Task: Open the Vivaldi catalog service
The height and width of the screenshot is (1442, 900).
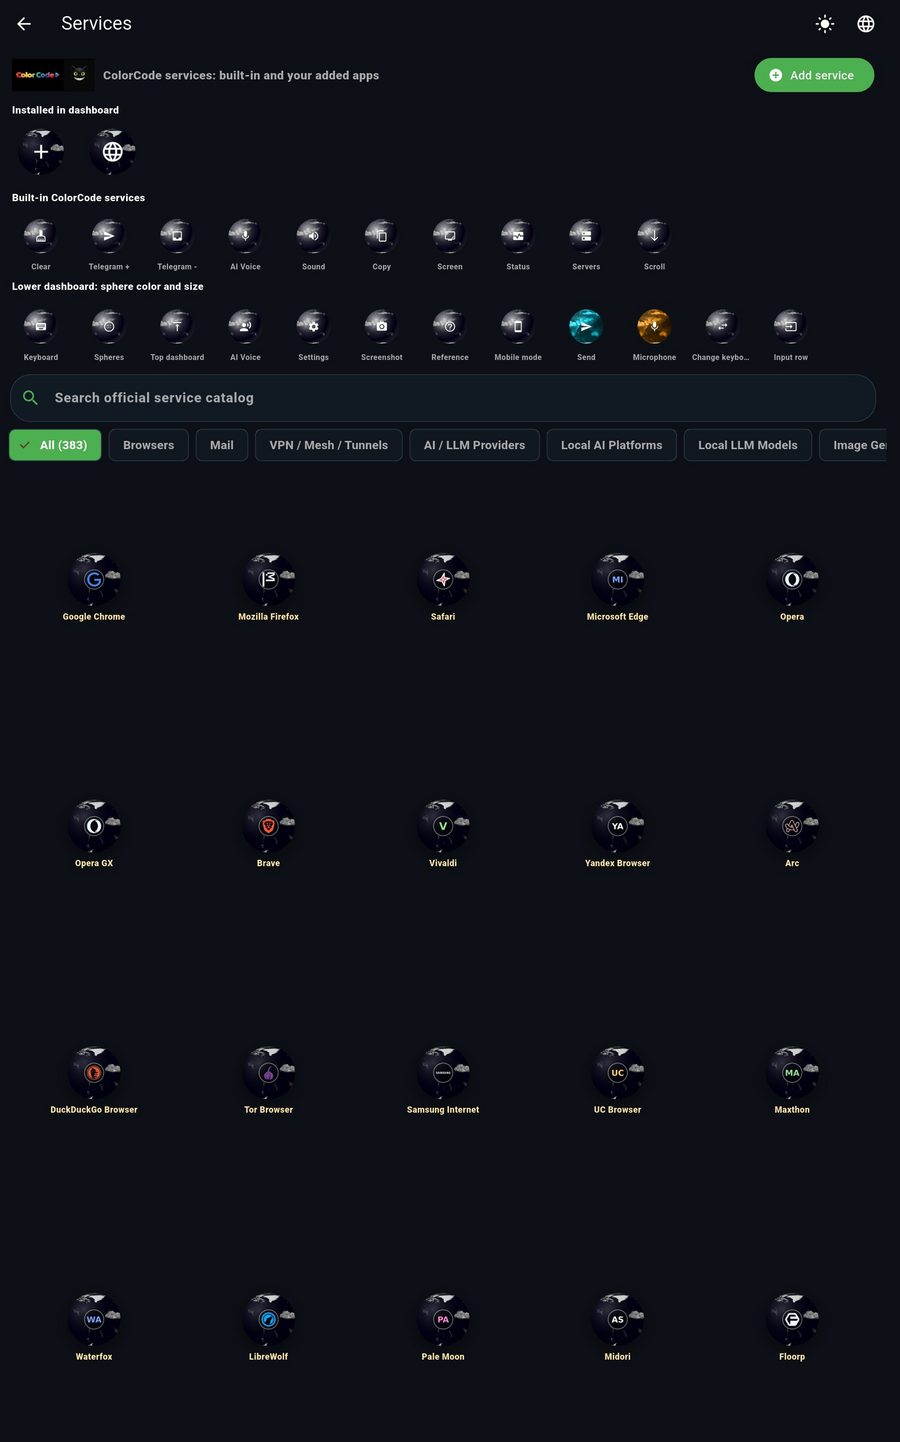Action: click(x=443, y=827)
